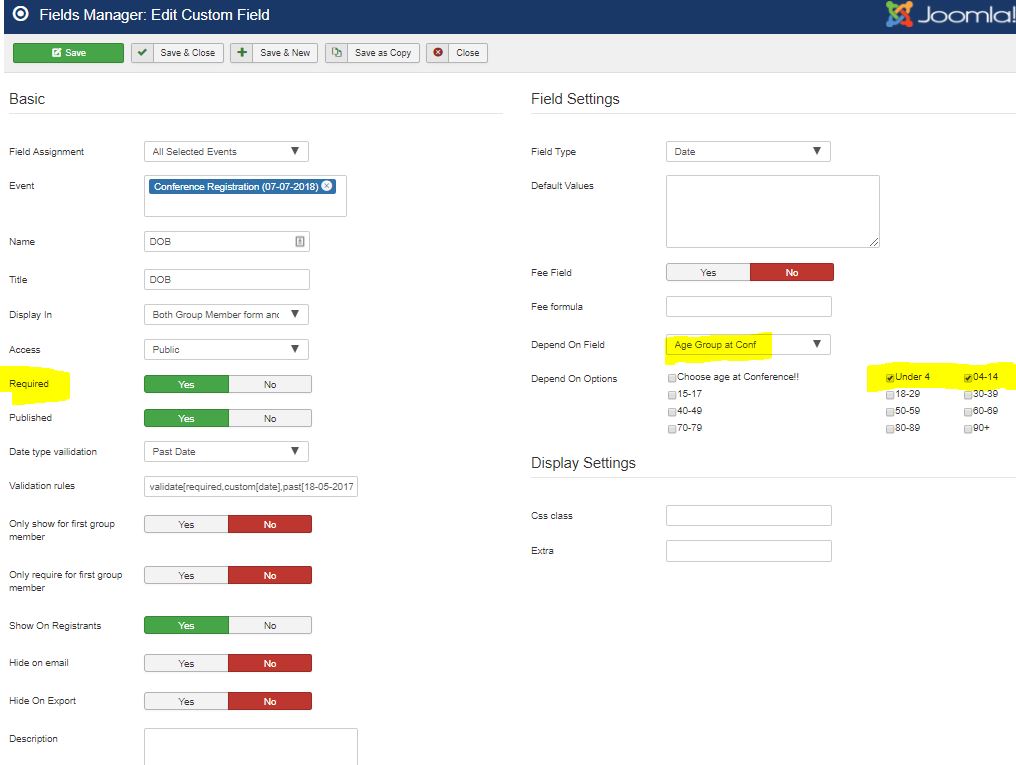Click into the Fee formula input
Viewport: 1016px width, 765px height.
(x=748, y=307)
